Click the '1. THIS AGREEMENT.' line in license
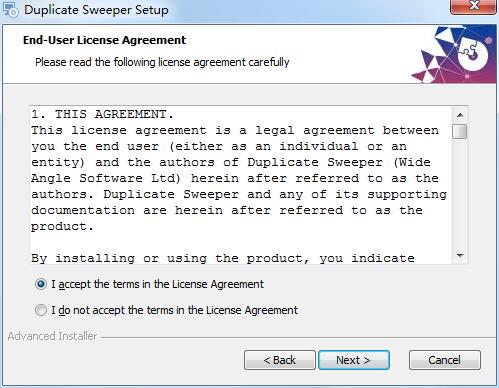 pos(103,114)
